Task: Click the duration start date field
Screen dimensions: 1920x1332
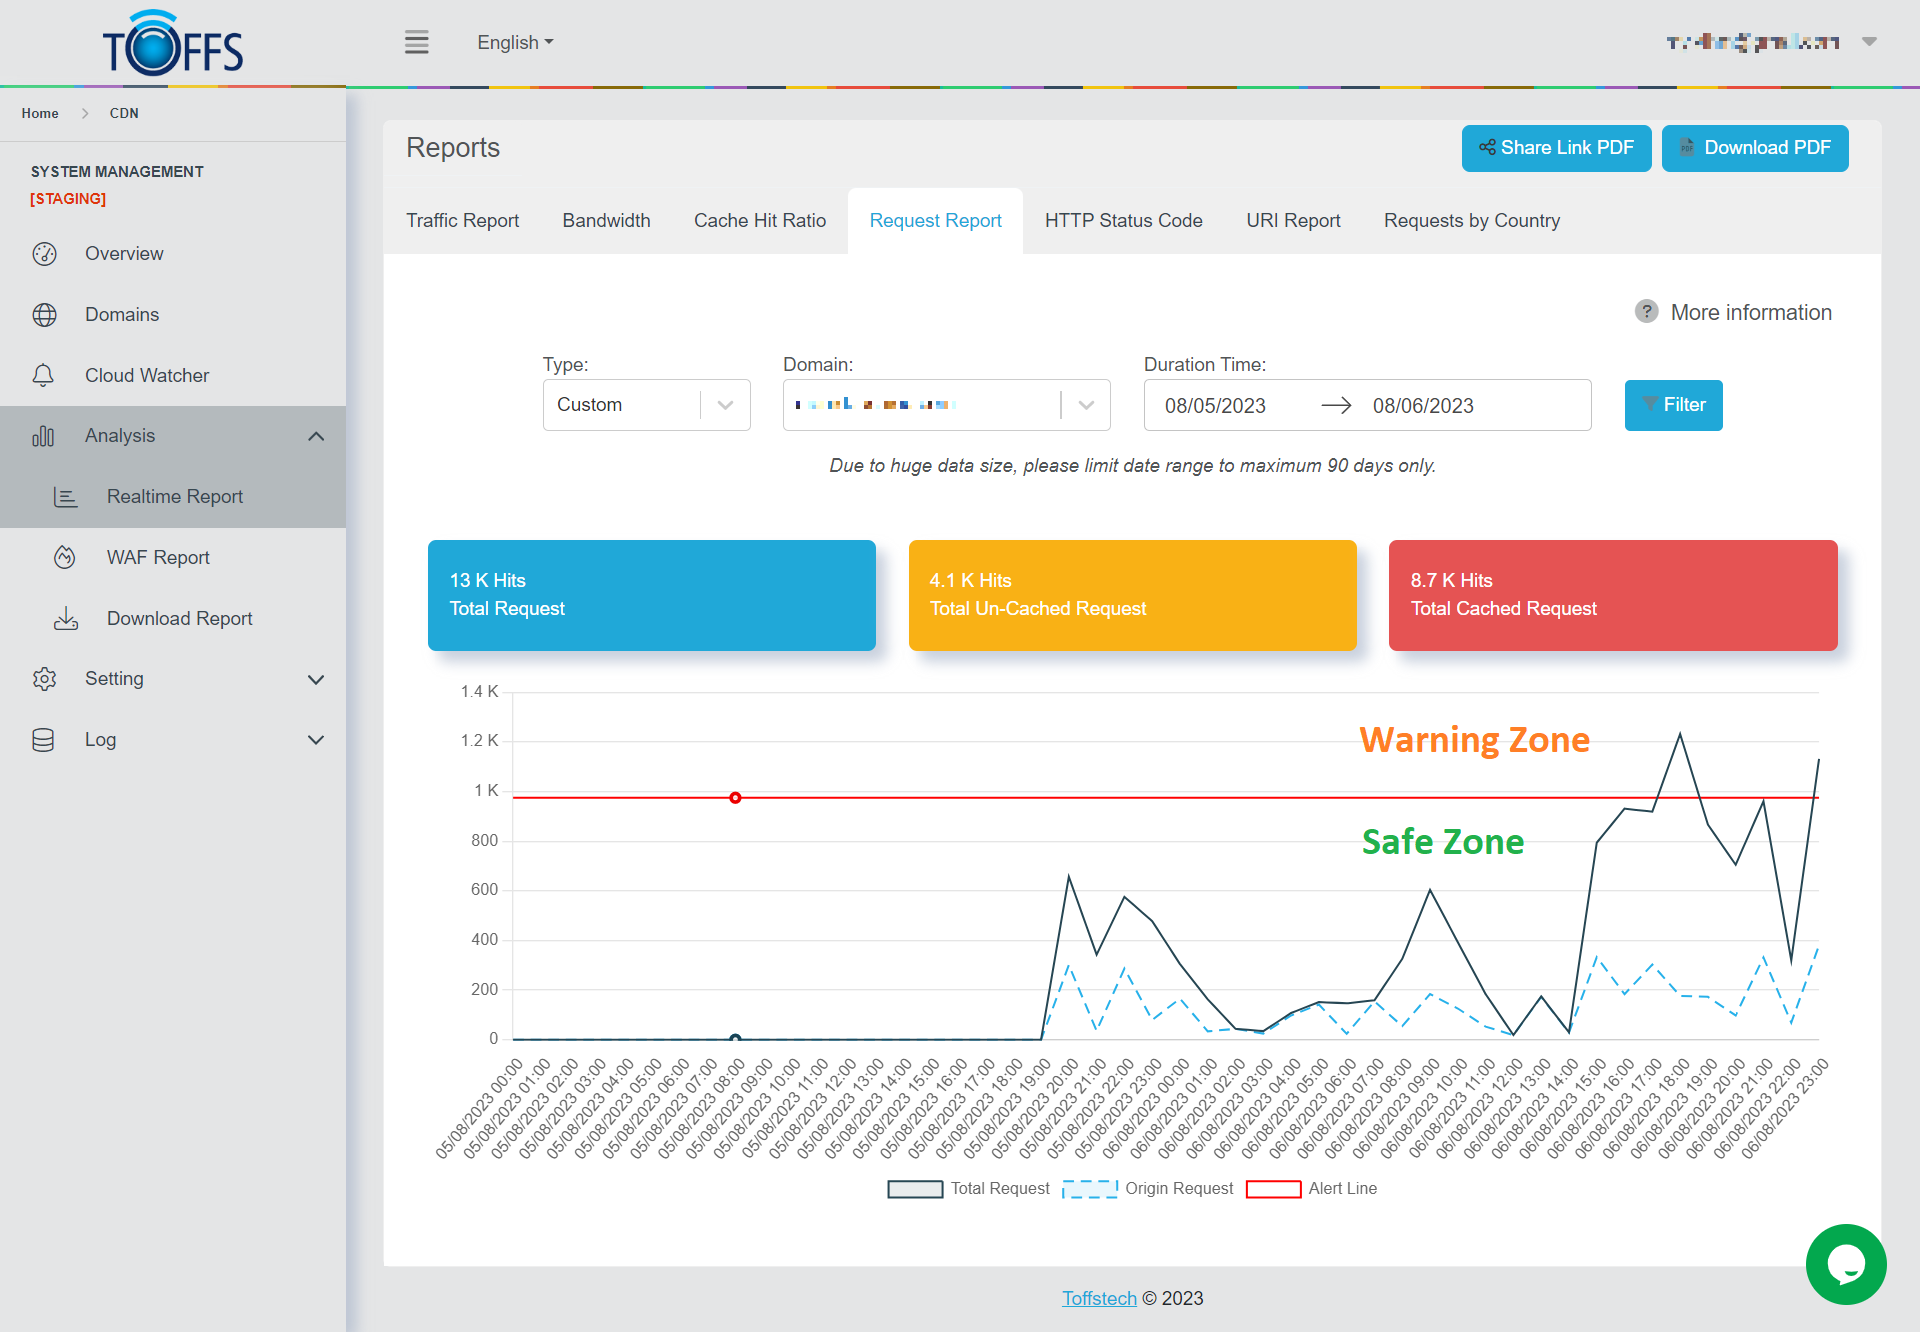Action: [1215, 406]
